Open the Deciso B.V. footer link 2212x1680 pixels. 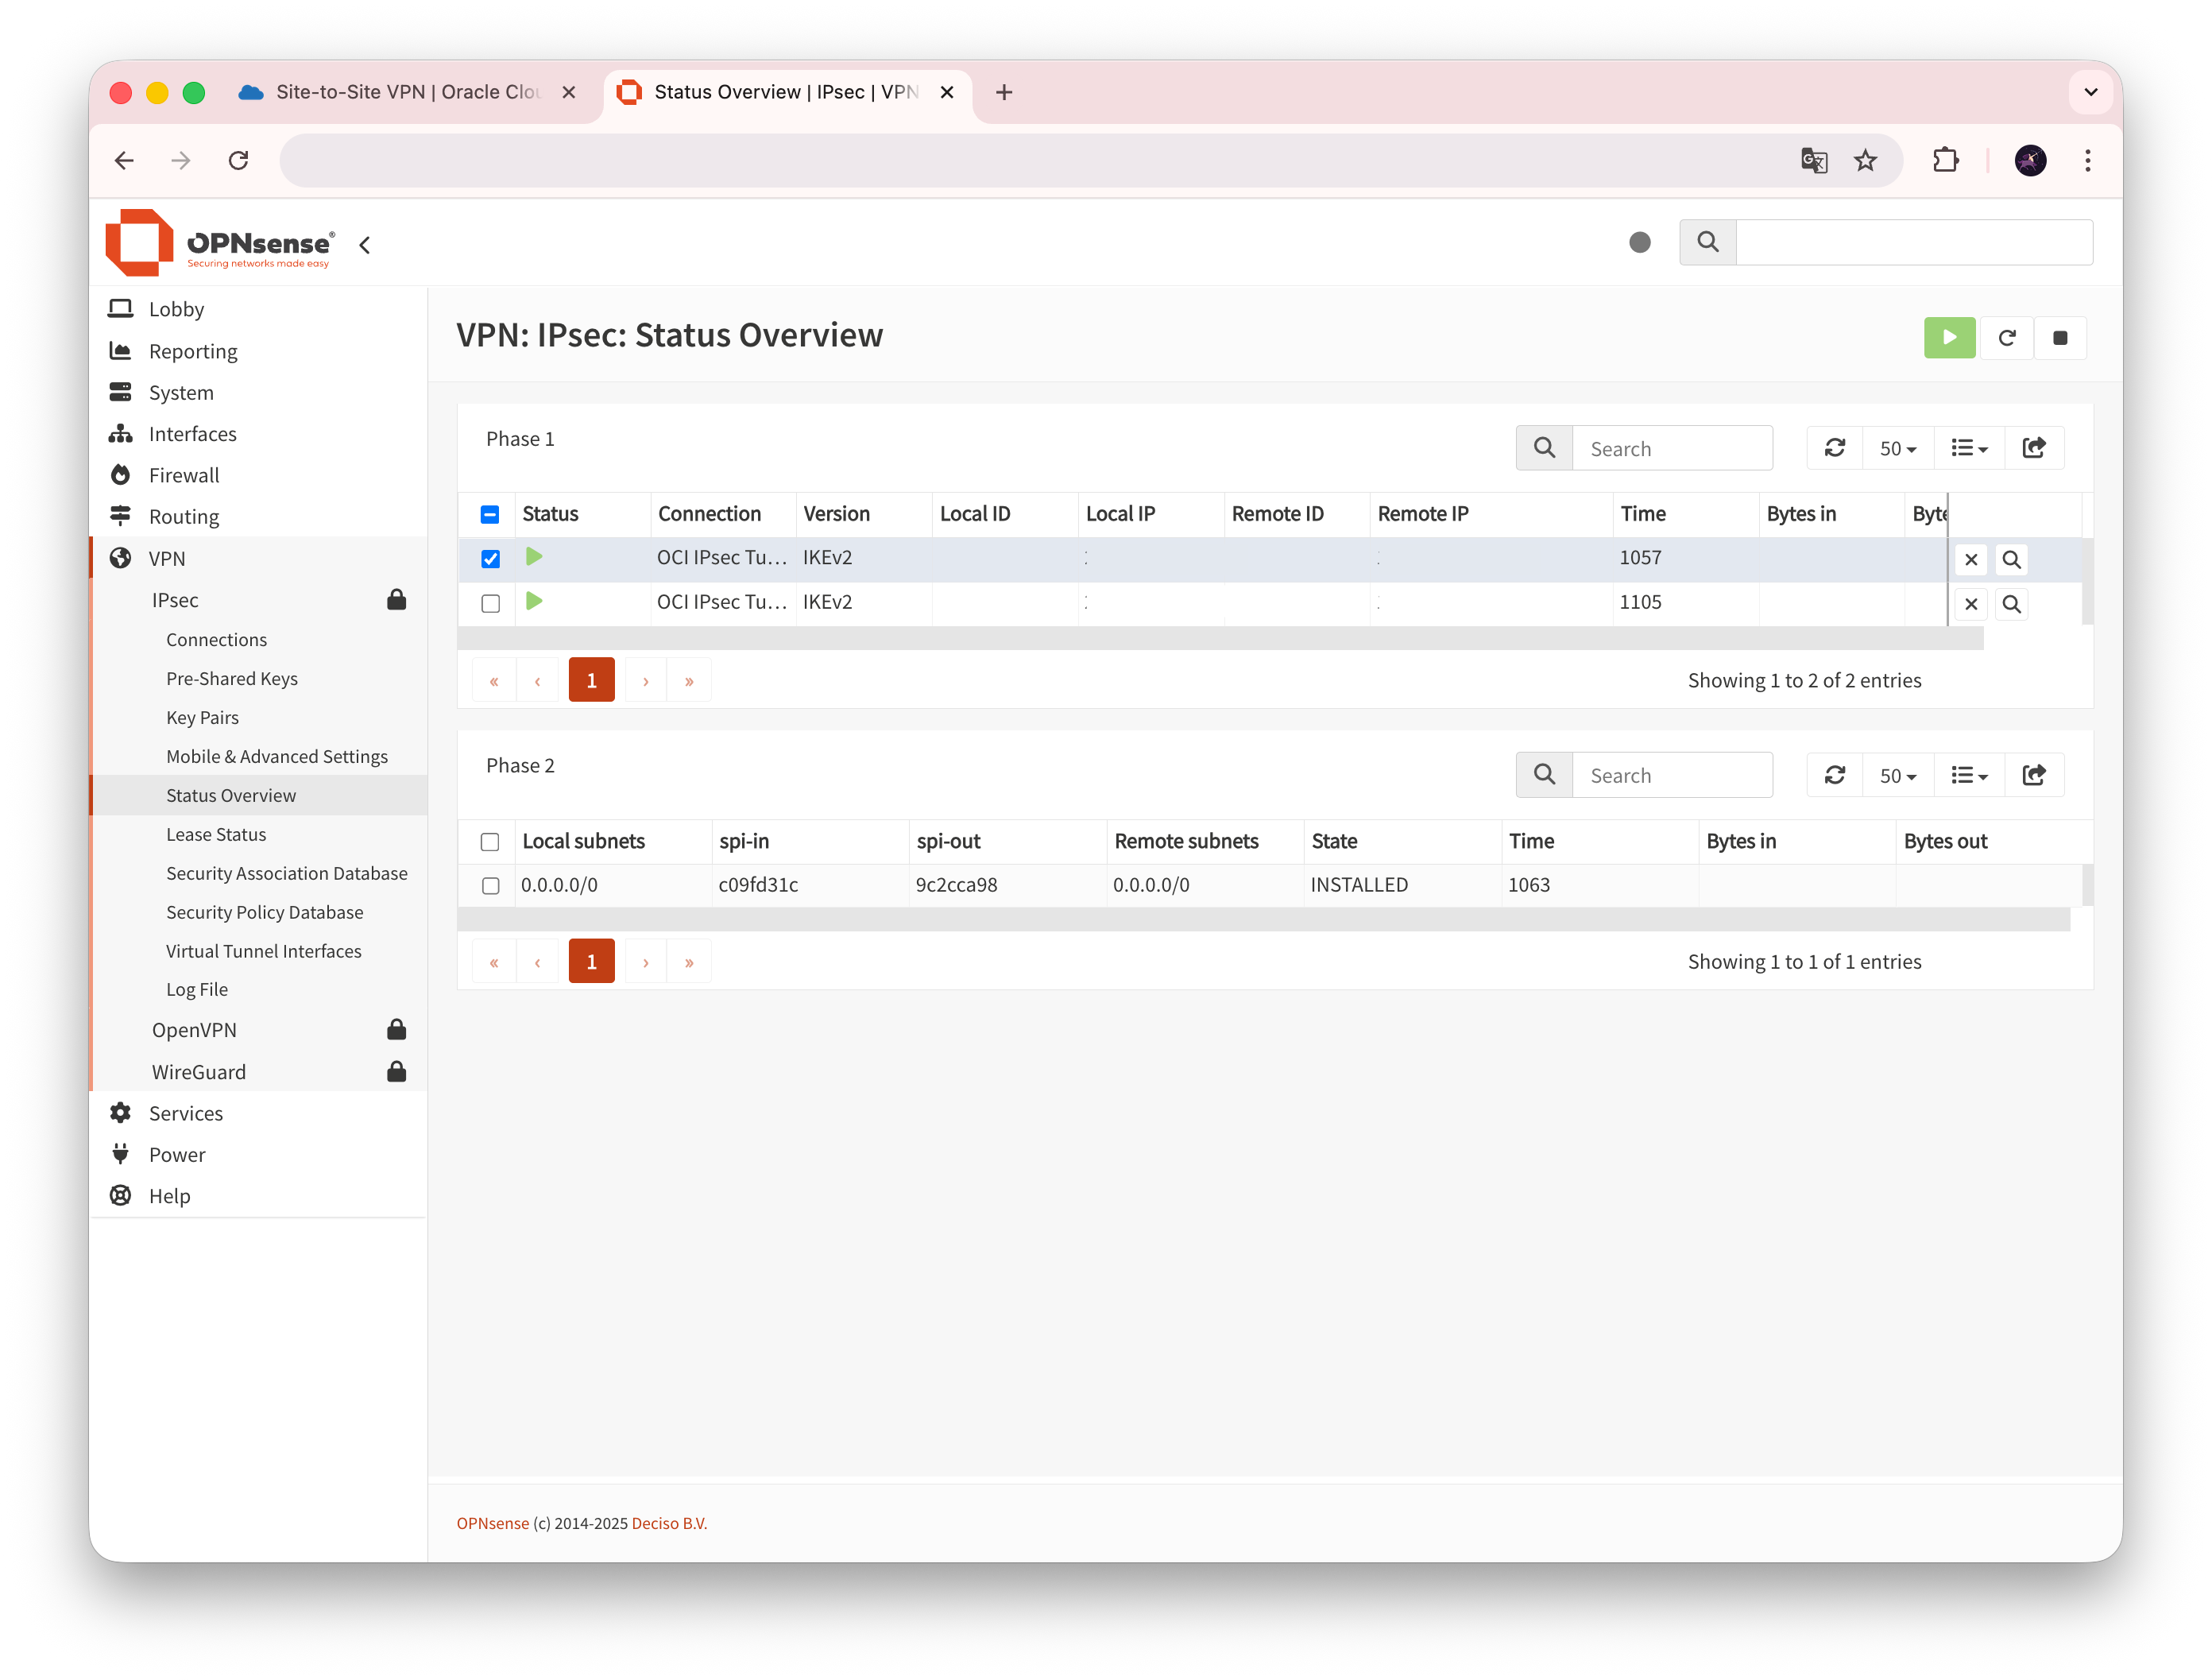[668, 1523]
